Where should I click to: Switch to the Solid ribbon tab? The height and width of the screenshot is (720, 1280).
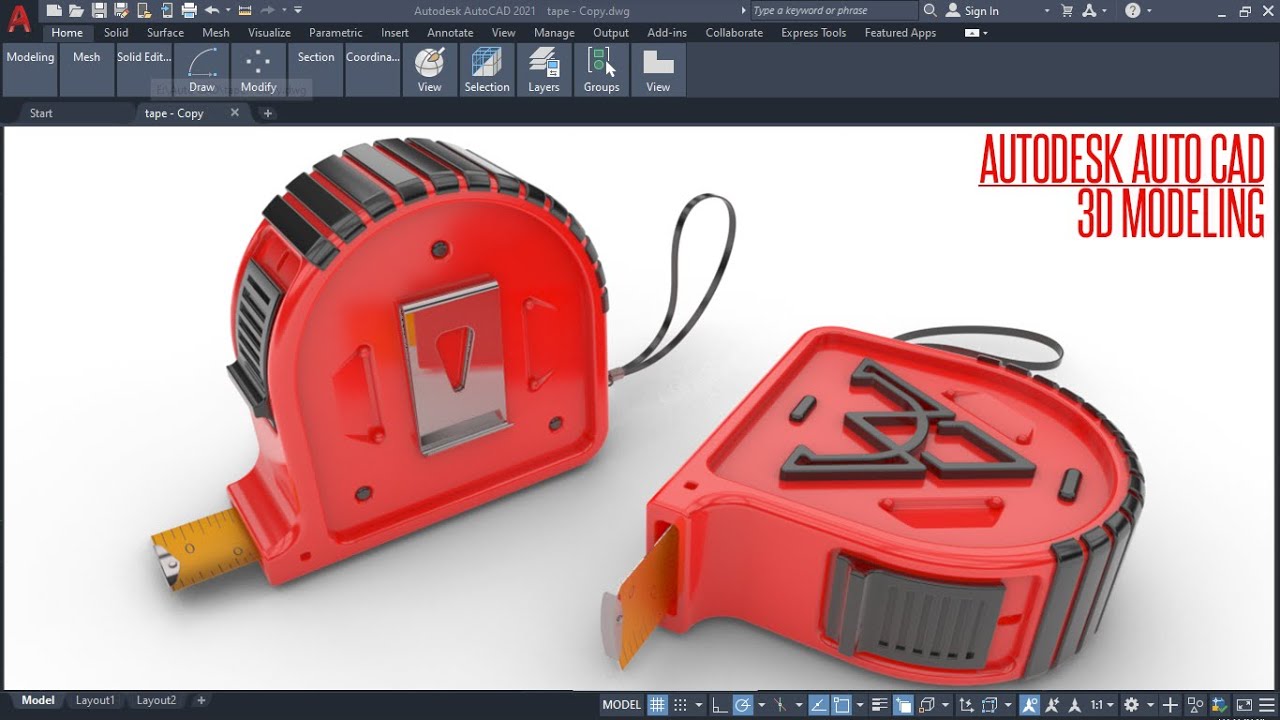click(x=116, y=32)
